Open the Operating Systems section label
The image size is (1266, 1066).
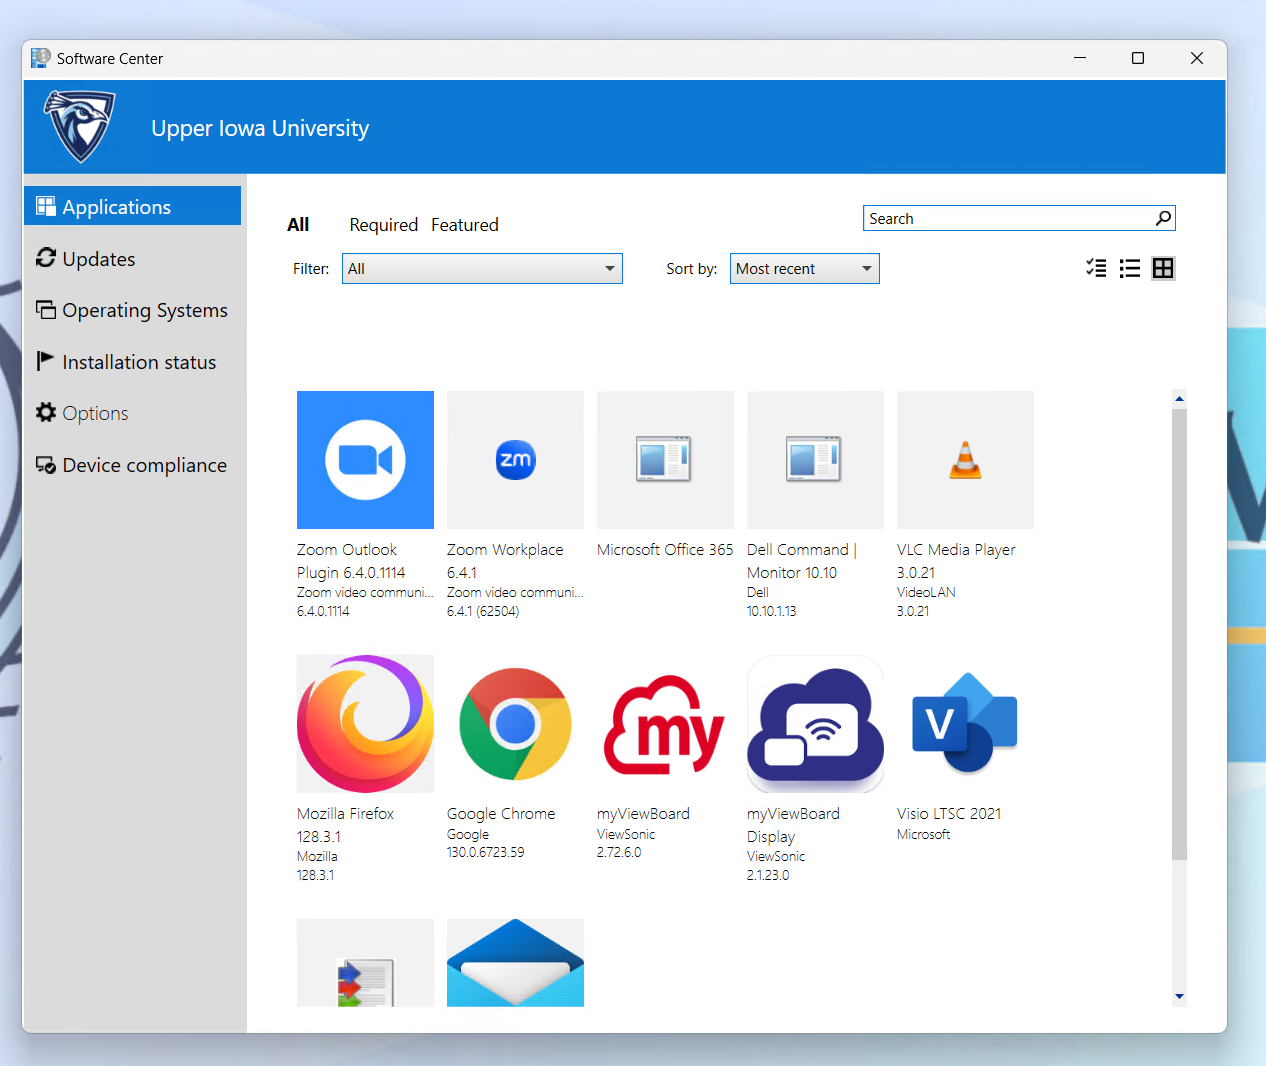click(x=145, y=311)
